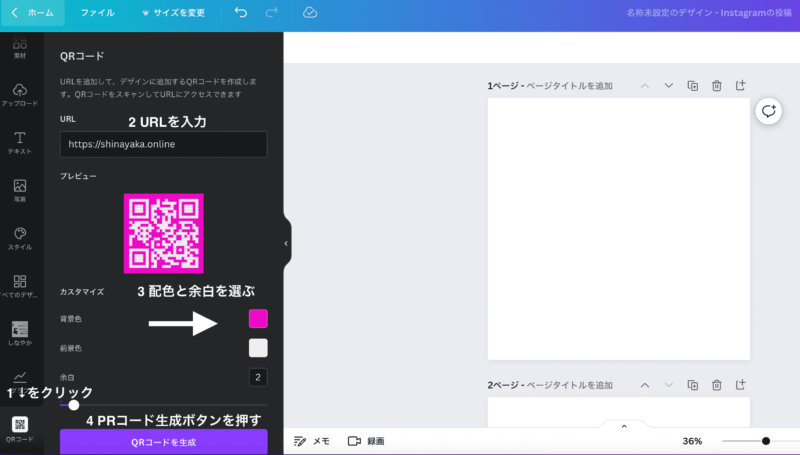Collapse the side panel with arrow handle

coord(286,243)
